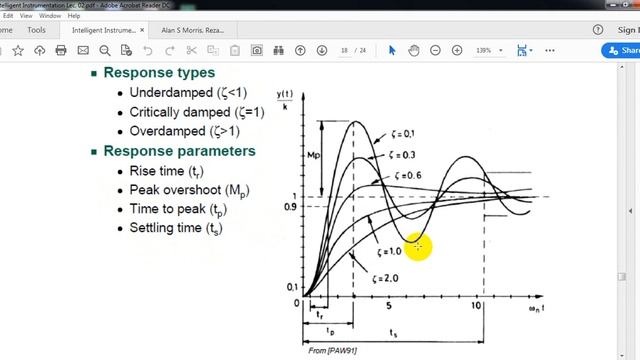Click the Sign In link
The image size is (640, 360).
[x=628, y=30]
